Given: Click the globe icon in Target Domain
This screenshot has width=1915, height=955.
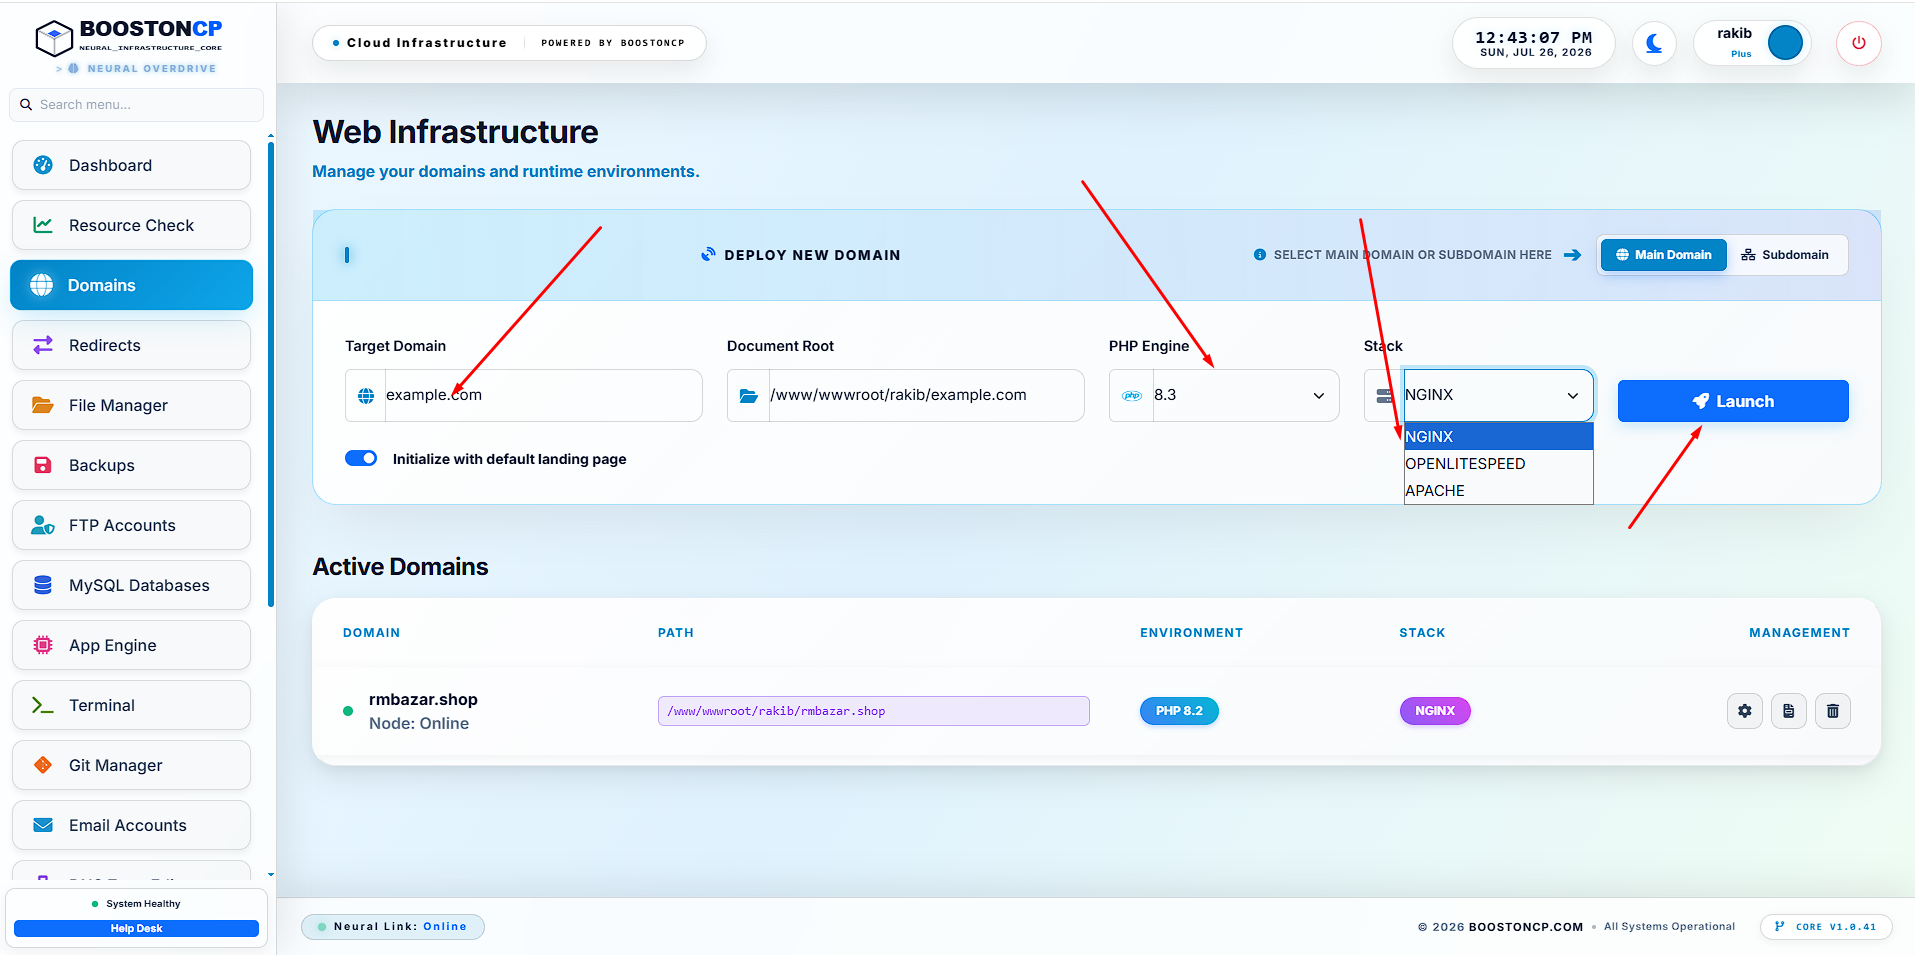Looking at the screenshot, I should (366, 396).
